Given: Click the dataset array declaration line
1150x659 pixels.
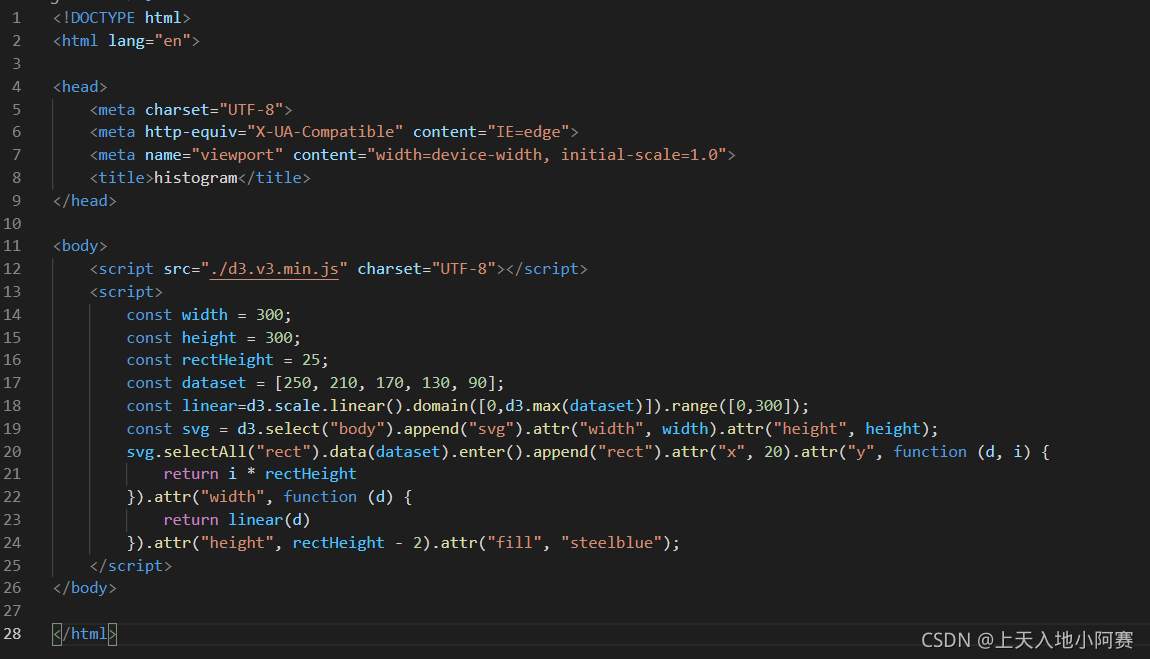Looking at the screenshot, I should pos(315,383).
